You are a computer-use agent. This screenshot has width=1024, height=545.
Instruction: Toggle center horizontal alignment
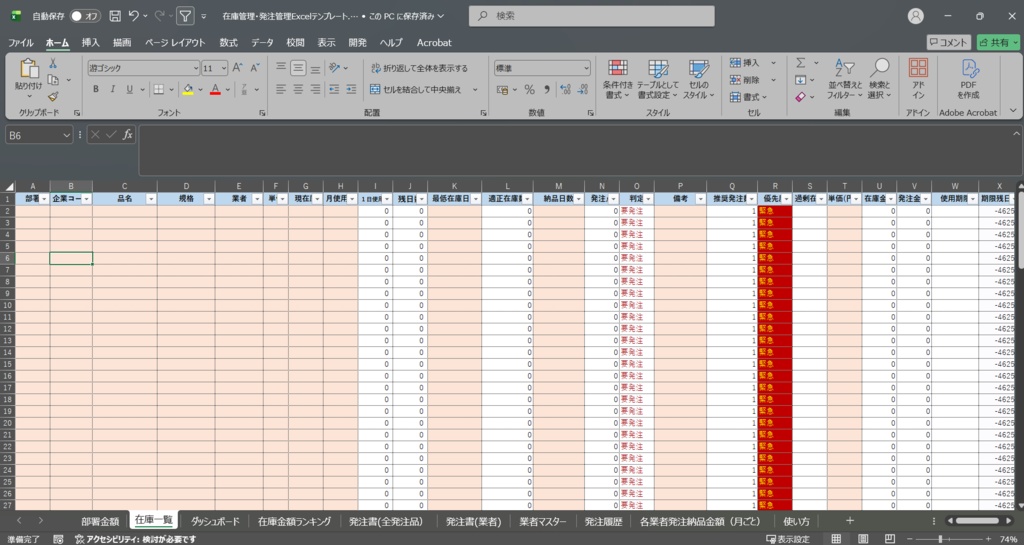pos(298,89)
